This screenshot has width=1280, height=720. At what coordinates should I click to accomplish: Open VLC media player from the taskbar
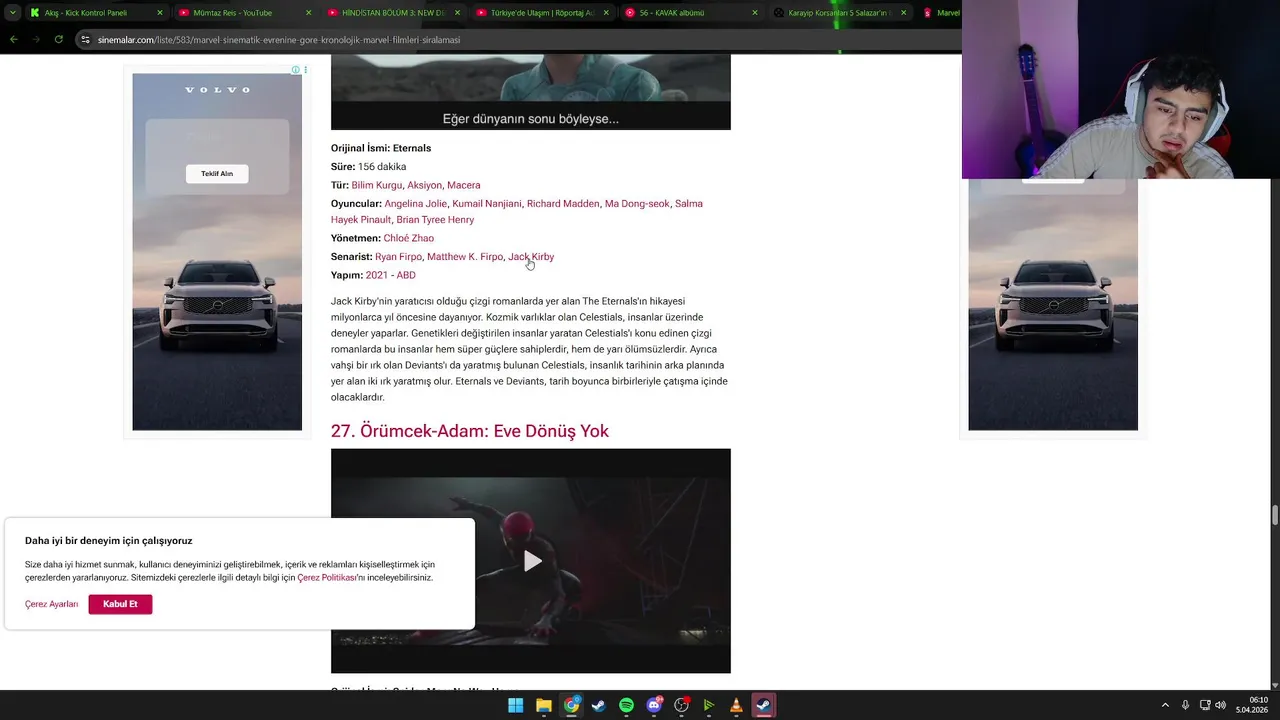[x=736, y=705]
